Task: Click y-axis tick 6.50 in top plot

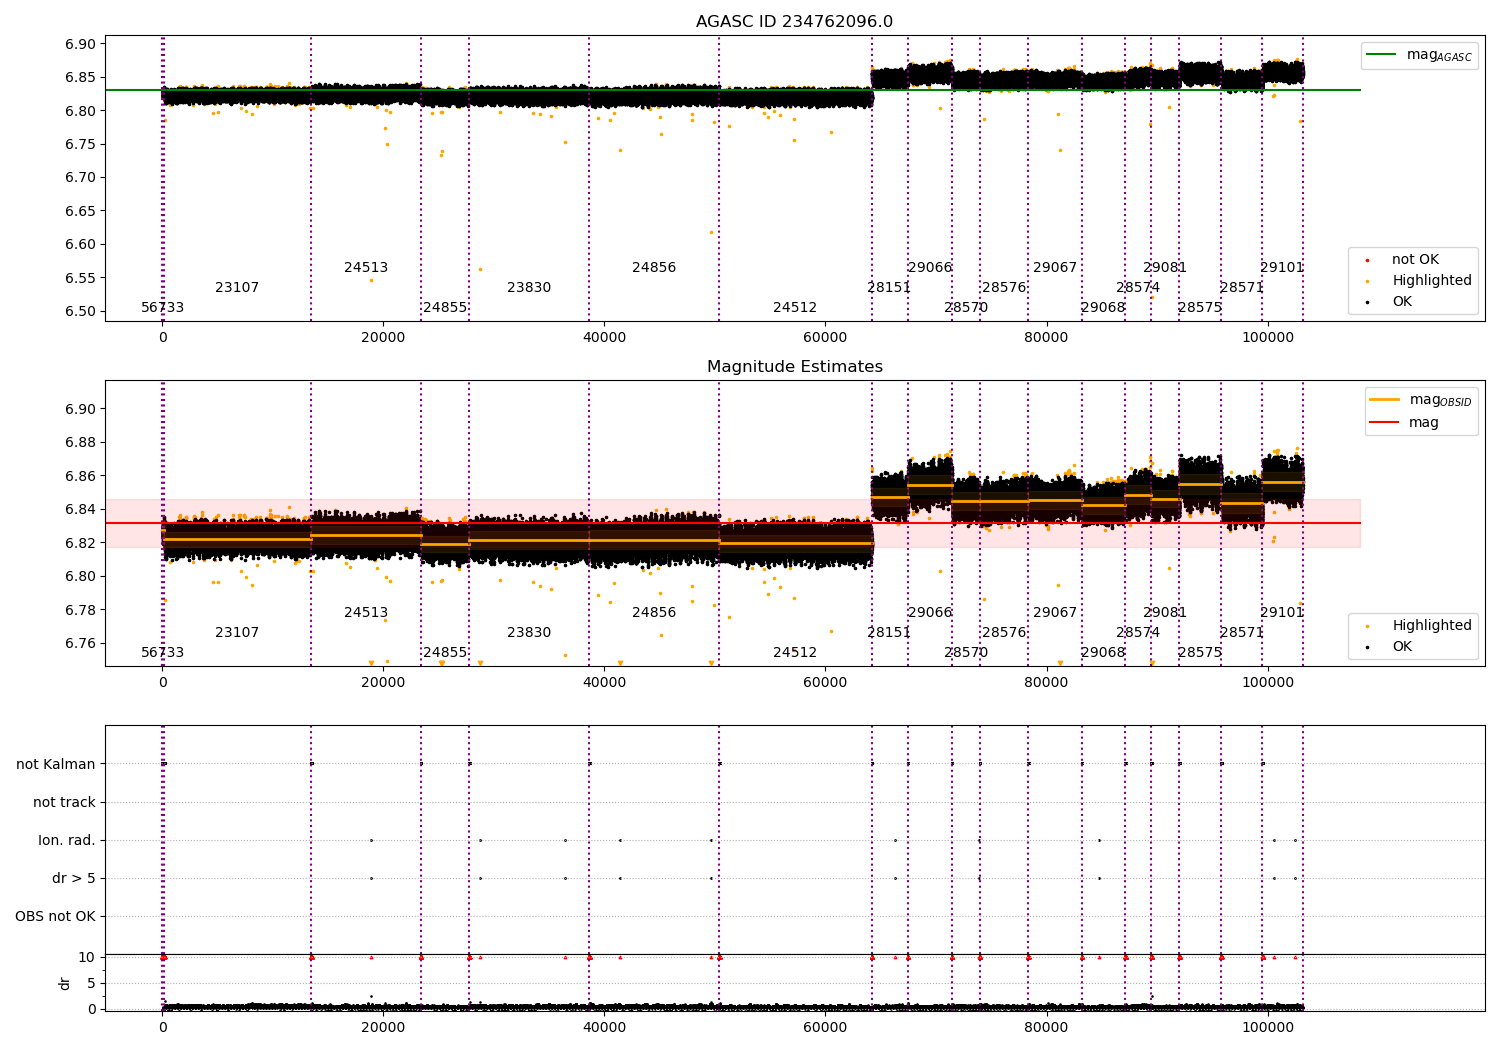Action: pos(81,312)
